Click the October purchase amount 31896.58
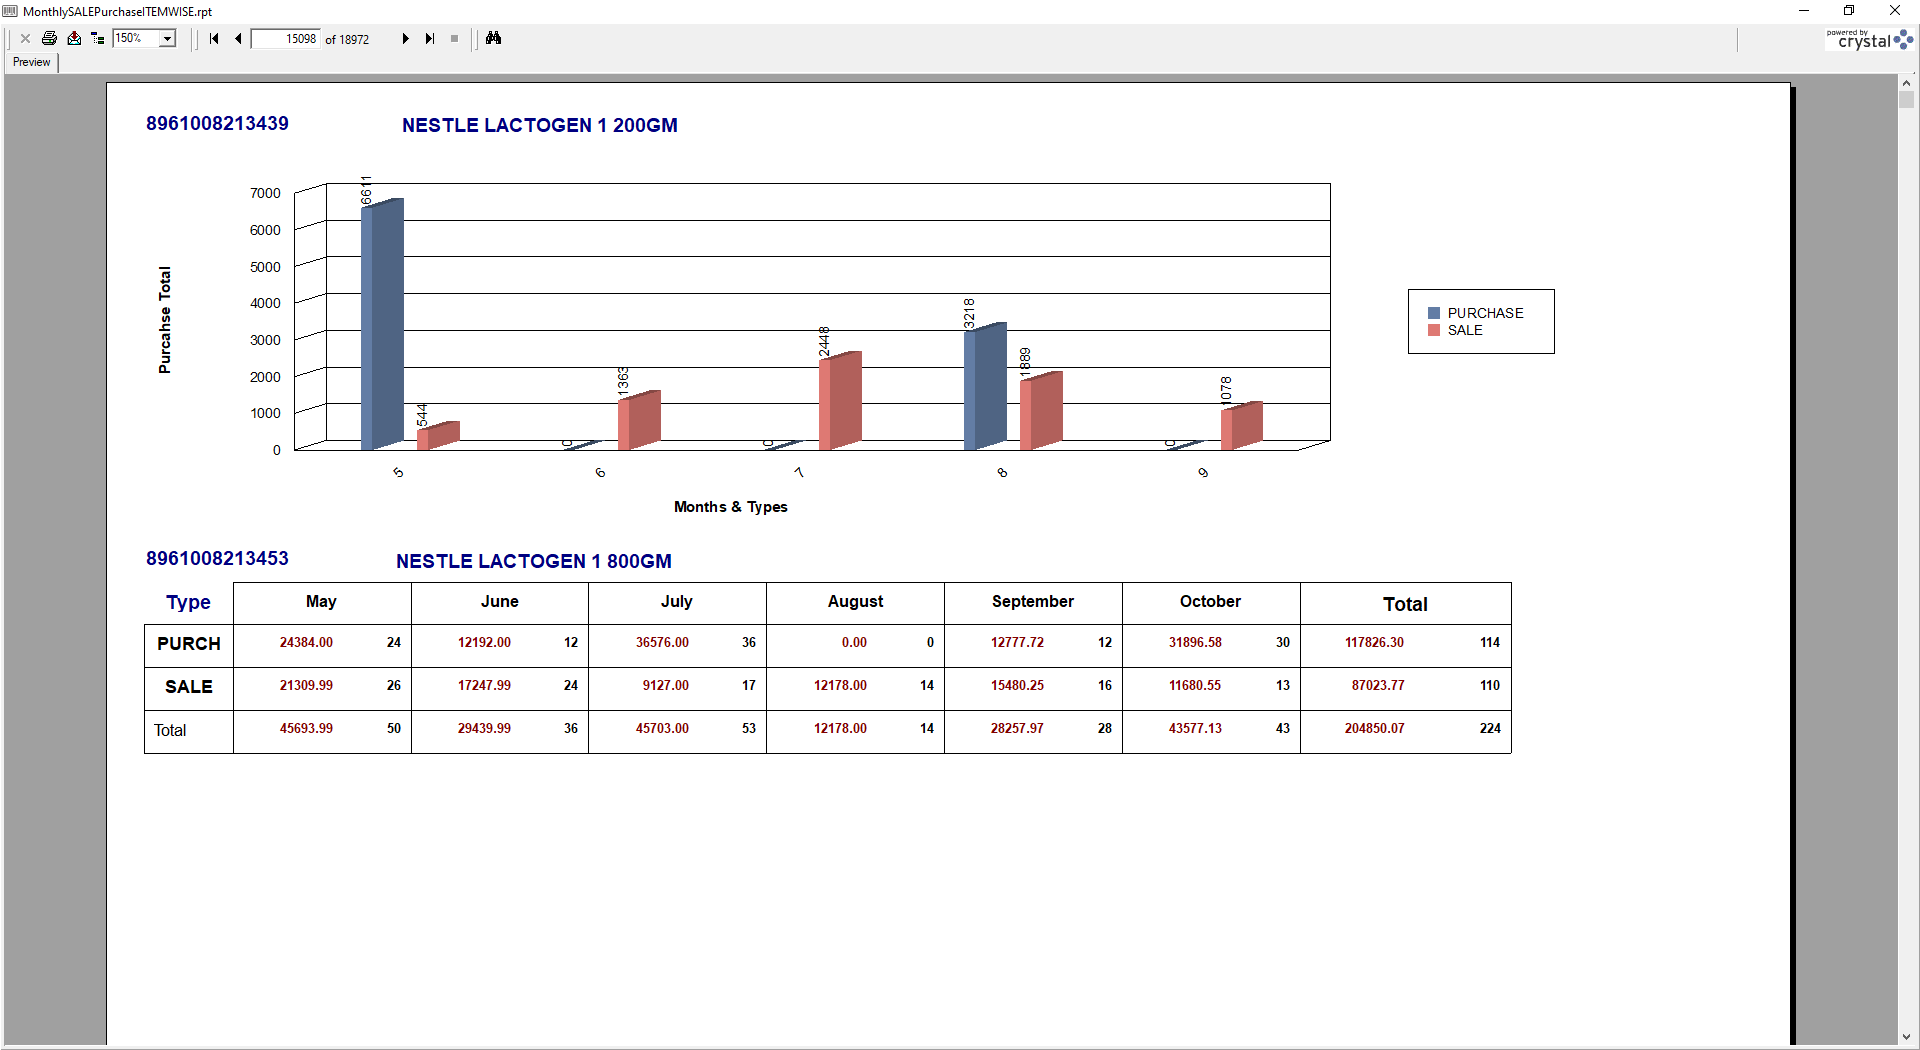Image resolution: width=1920 pixels, height=1050 pixels. coord(1195,643)
